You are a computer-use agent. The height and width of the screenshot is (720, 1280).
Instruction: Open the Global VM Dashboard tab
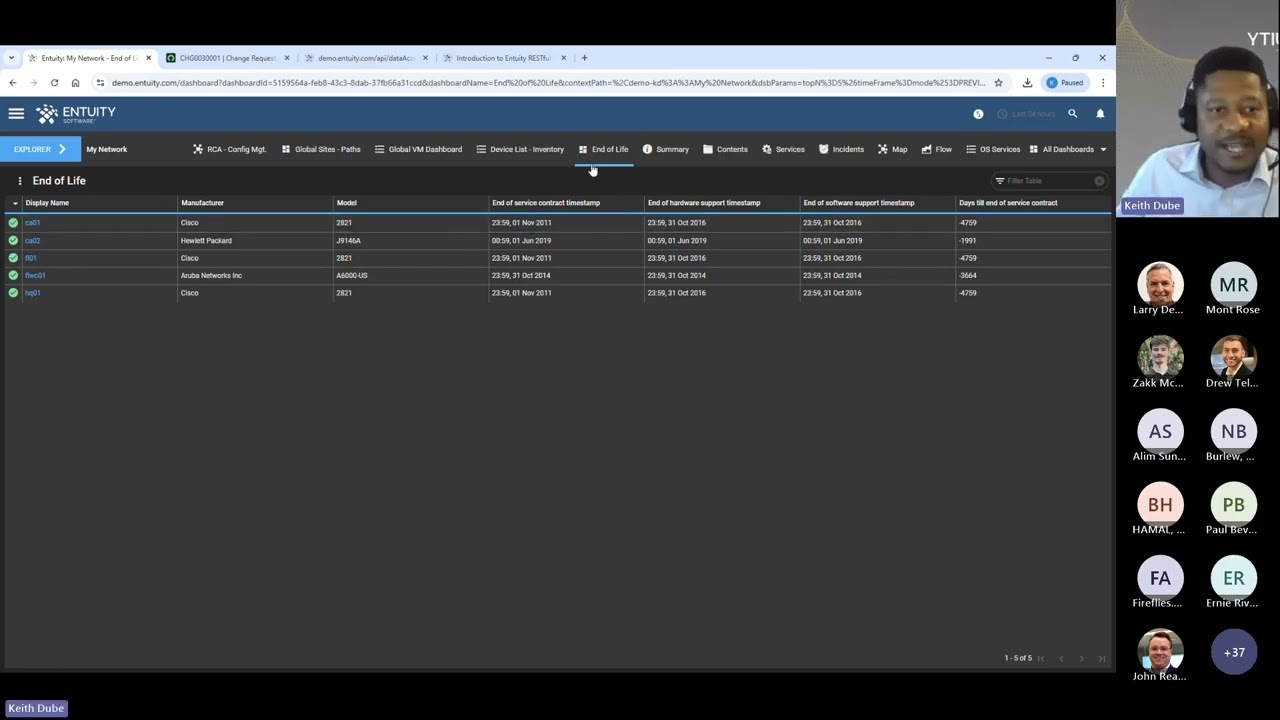click(x=418, y=149)
